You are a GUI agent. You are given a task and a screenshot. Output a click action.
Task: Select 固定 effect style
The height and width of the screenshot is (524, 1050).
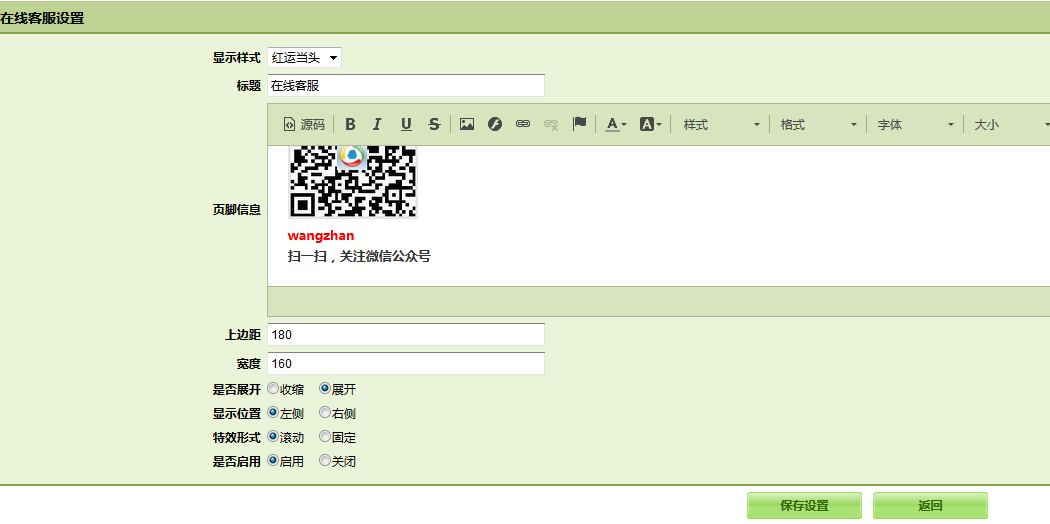(325, 436)
